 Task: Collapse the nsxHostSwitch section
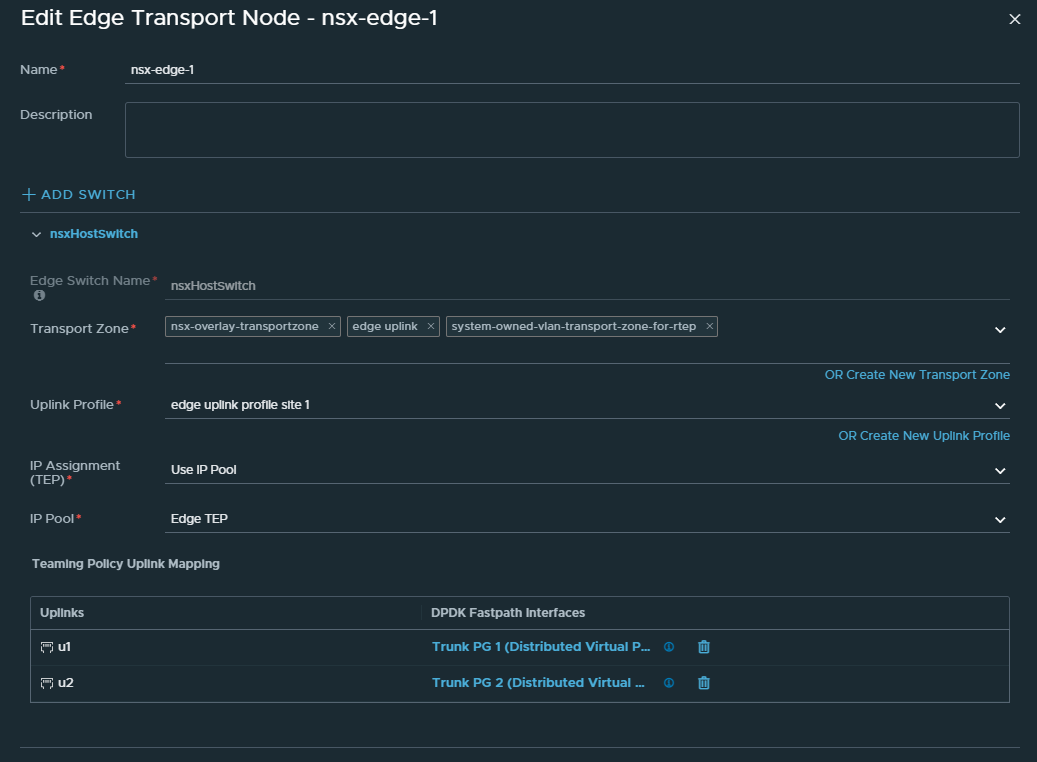point(36,234)
